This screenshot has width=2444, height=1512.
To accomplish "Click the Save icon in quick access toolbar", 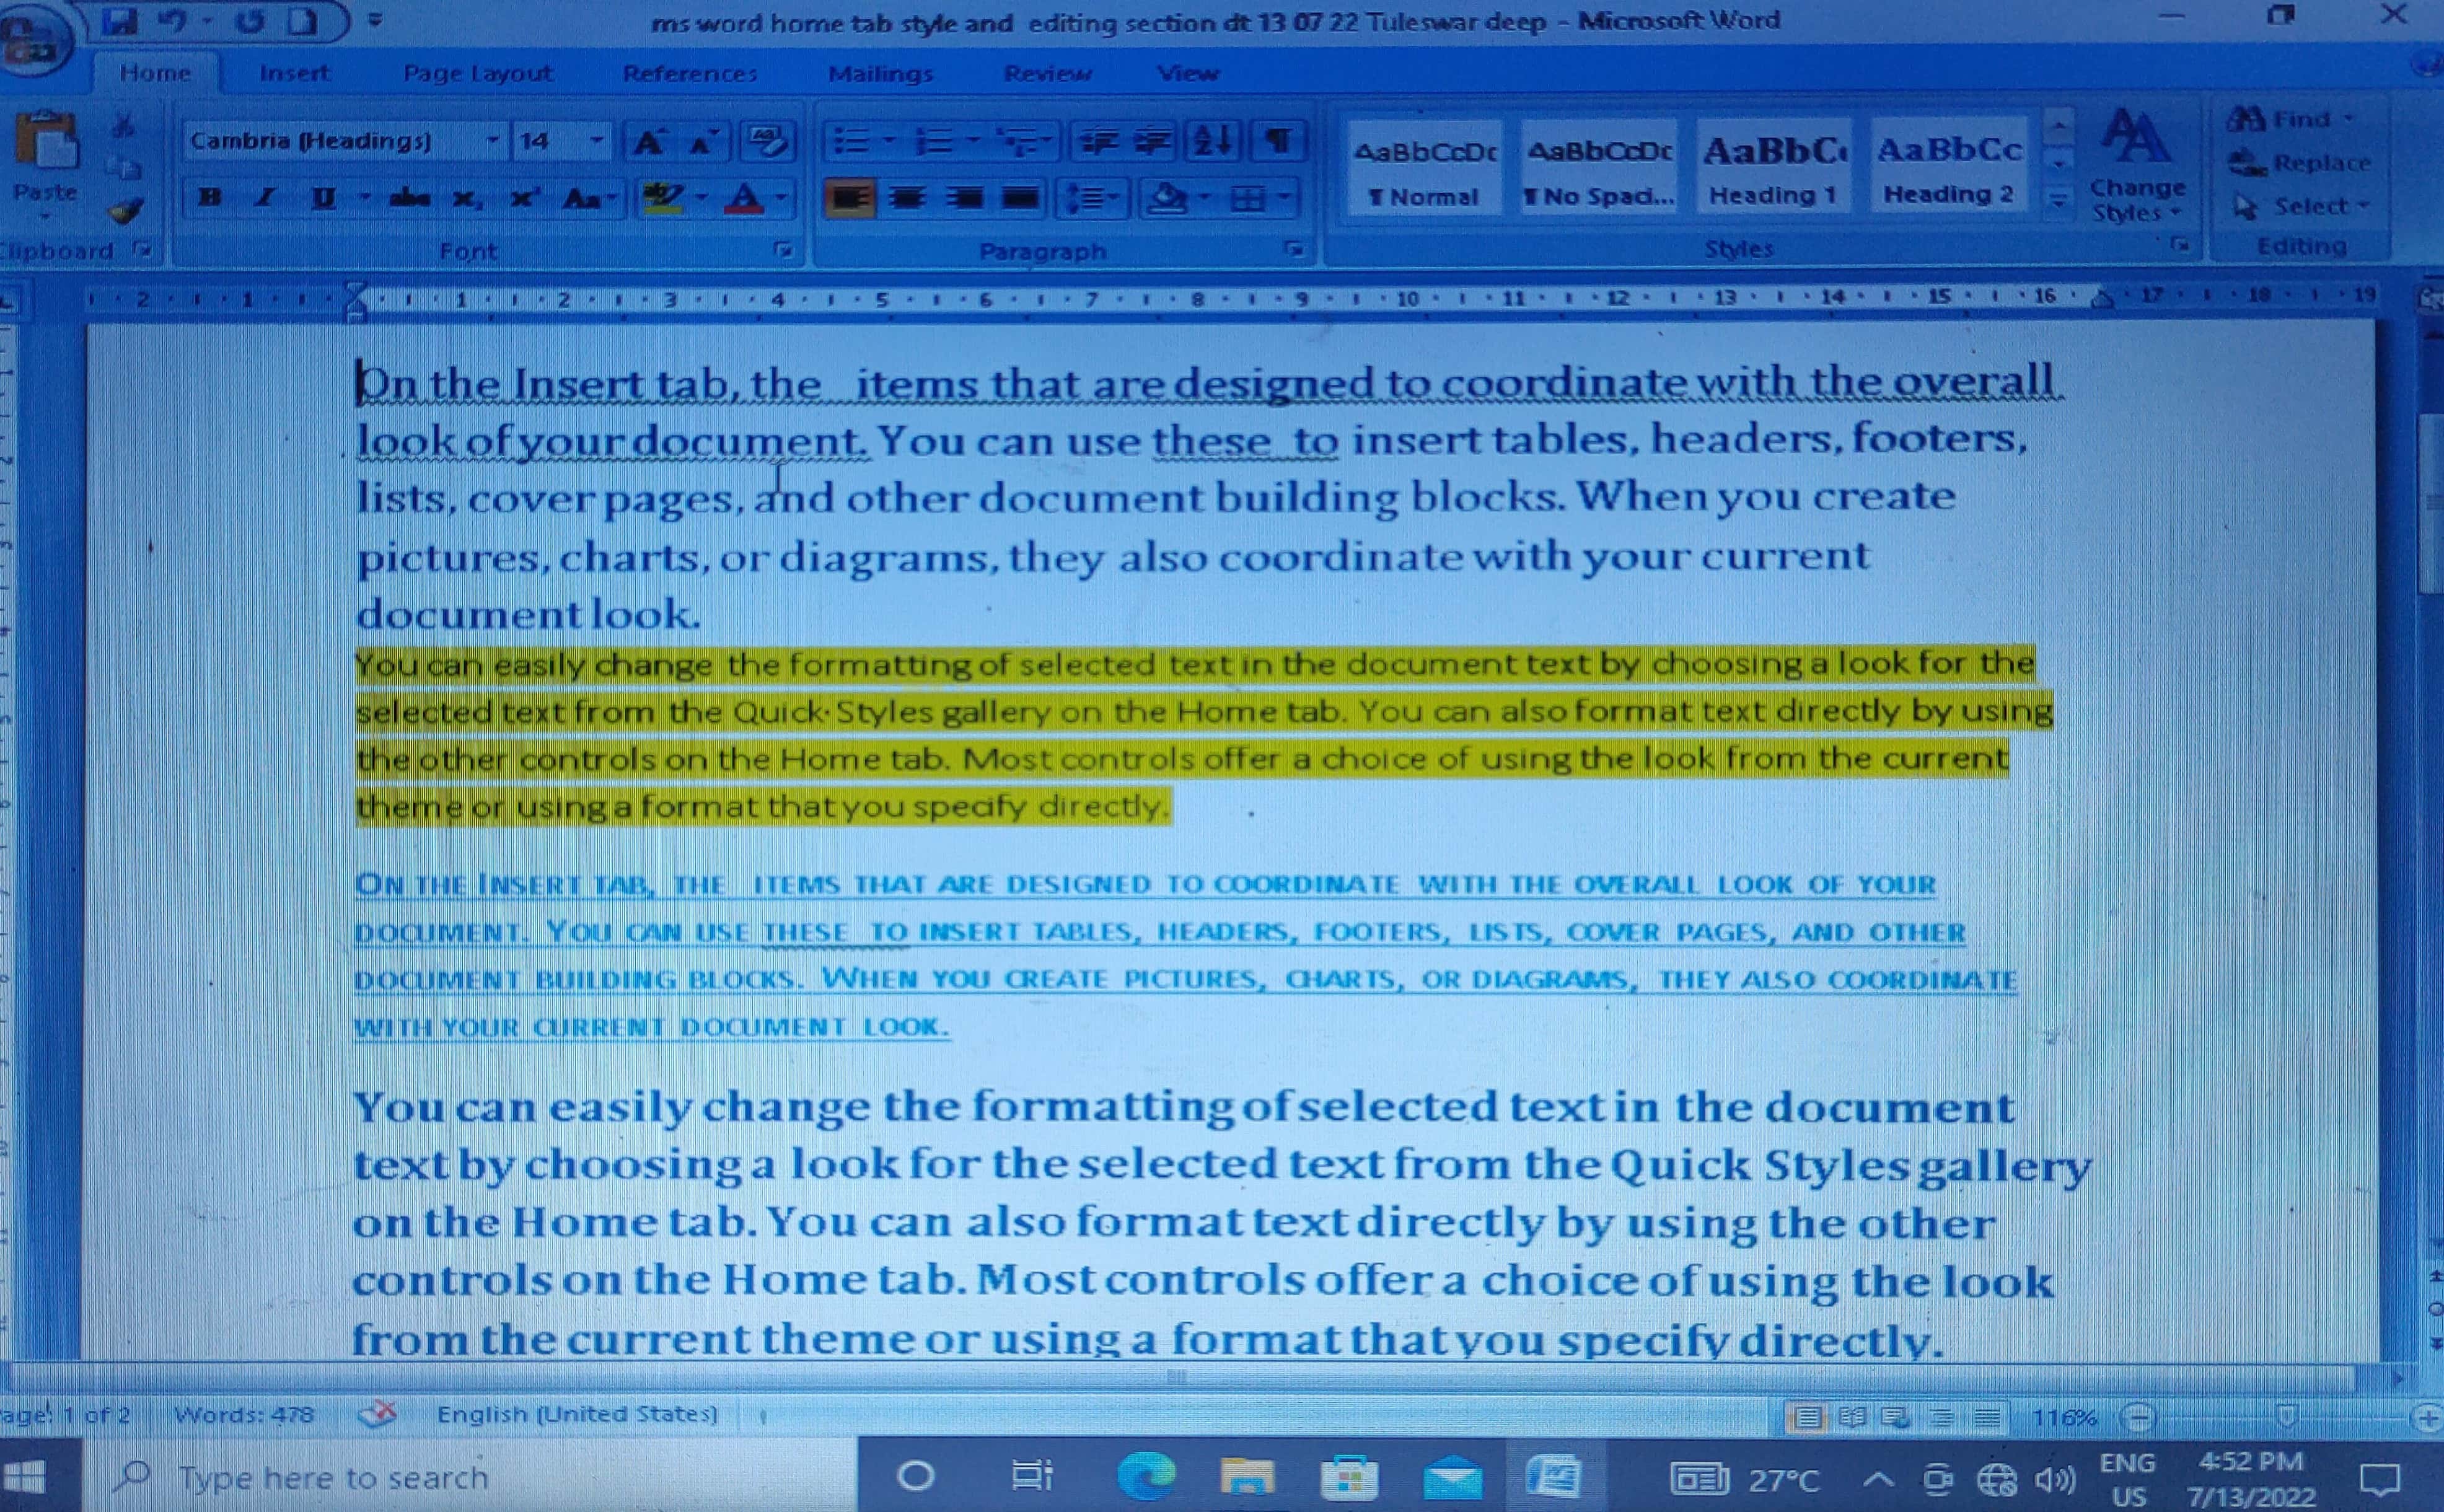I will coord(120,21).
